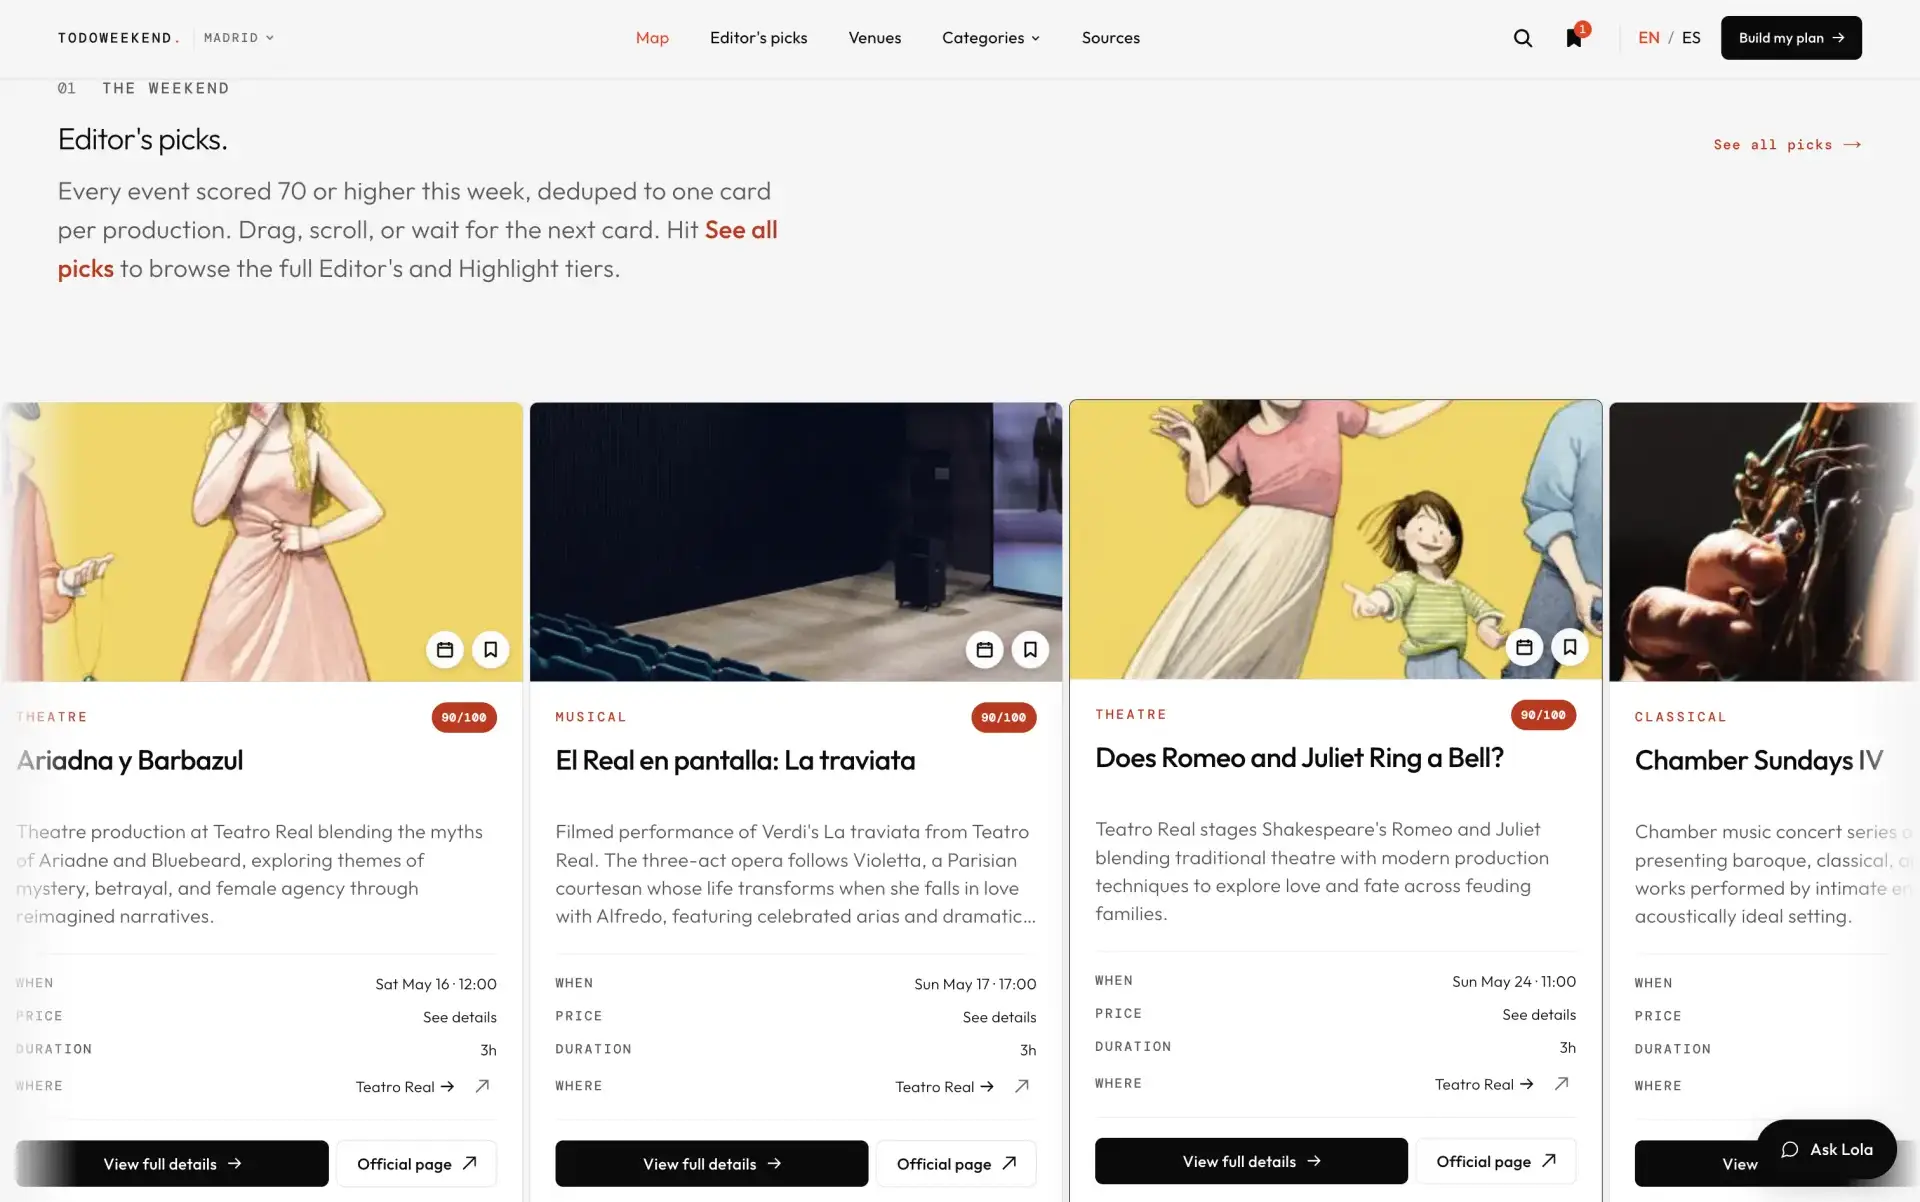This screenshot has height=1202, width=1920.
Task: Click the TODOWEEKEND logo
Action: pyautogui.click(x=119, y=38)
